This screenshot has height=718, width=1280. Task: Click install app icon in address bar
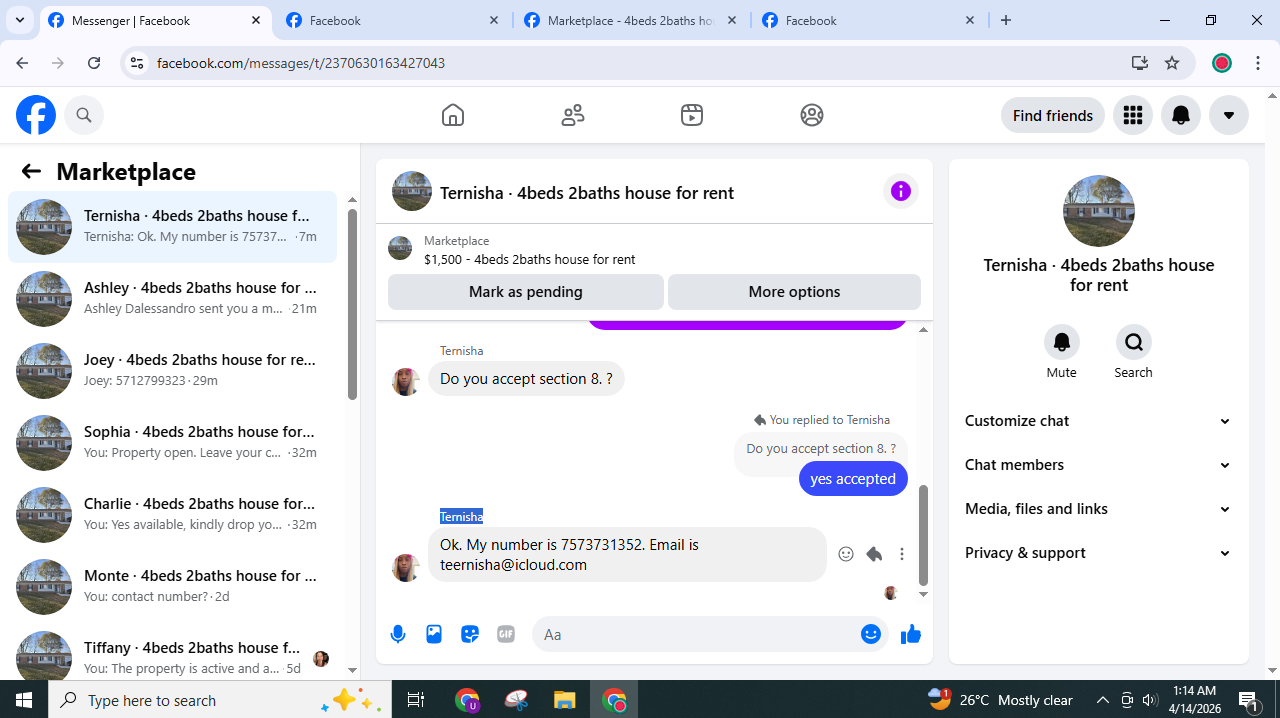1140,63
